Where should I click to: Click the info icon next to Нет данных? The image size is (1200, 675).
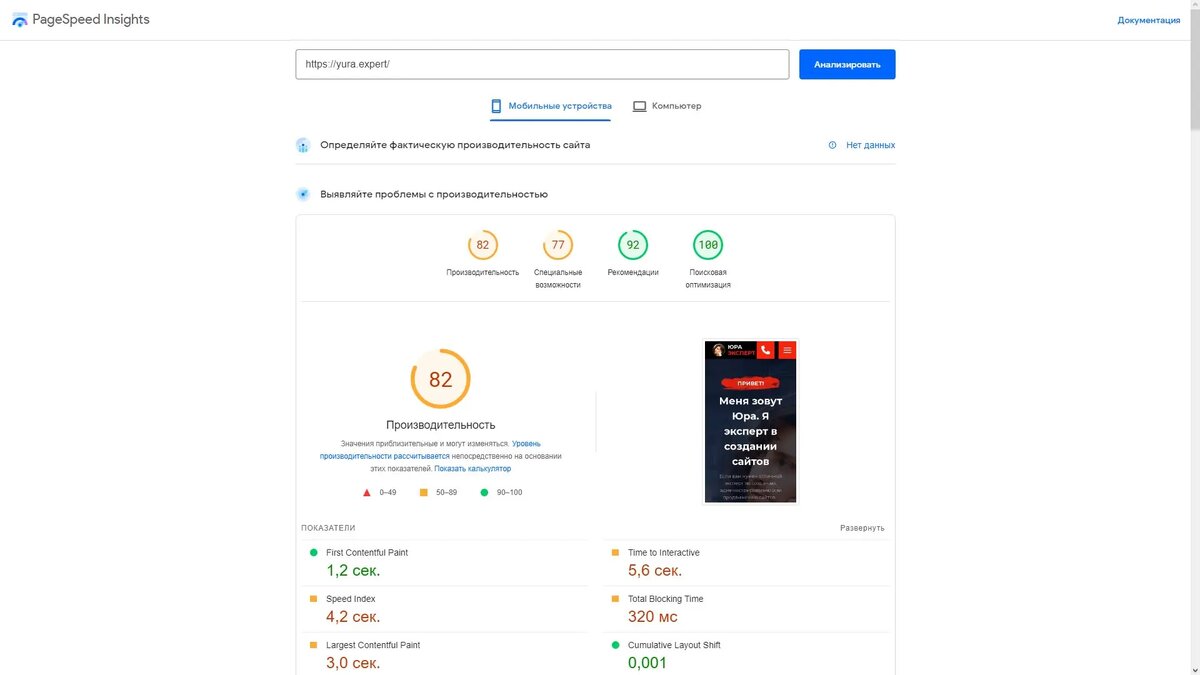tap(832, 145)
